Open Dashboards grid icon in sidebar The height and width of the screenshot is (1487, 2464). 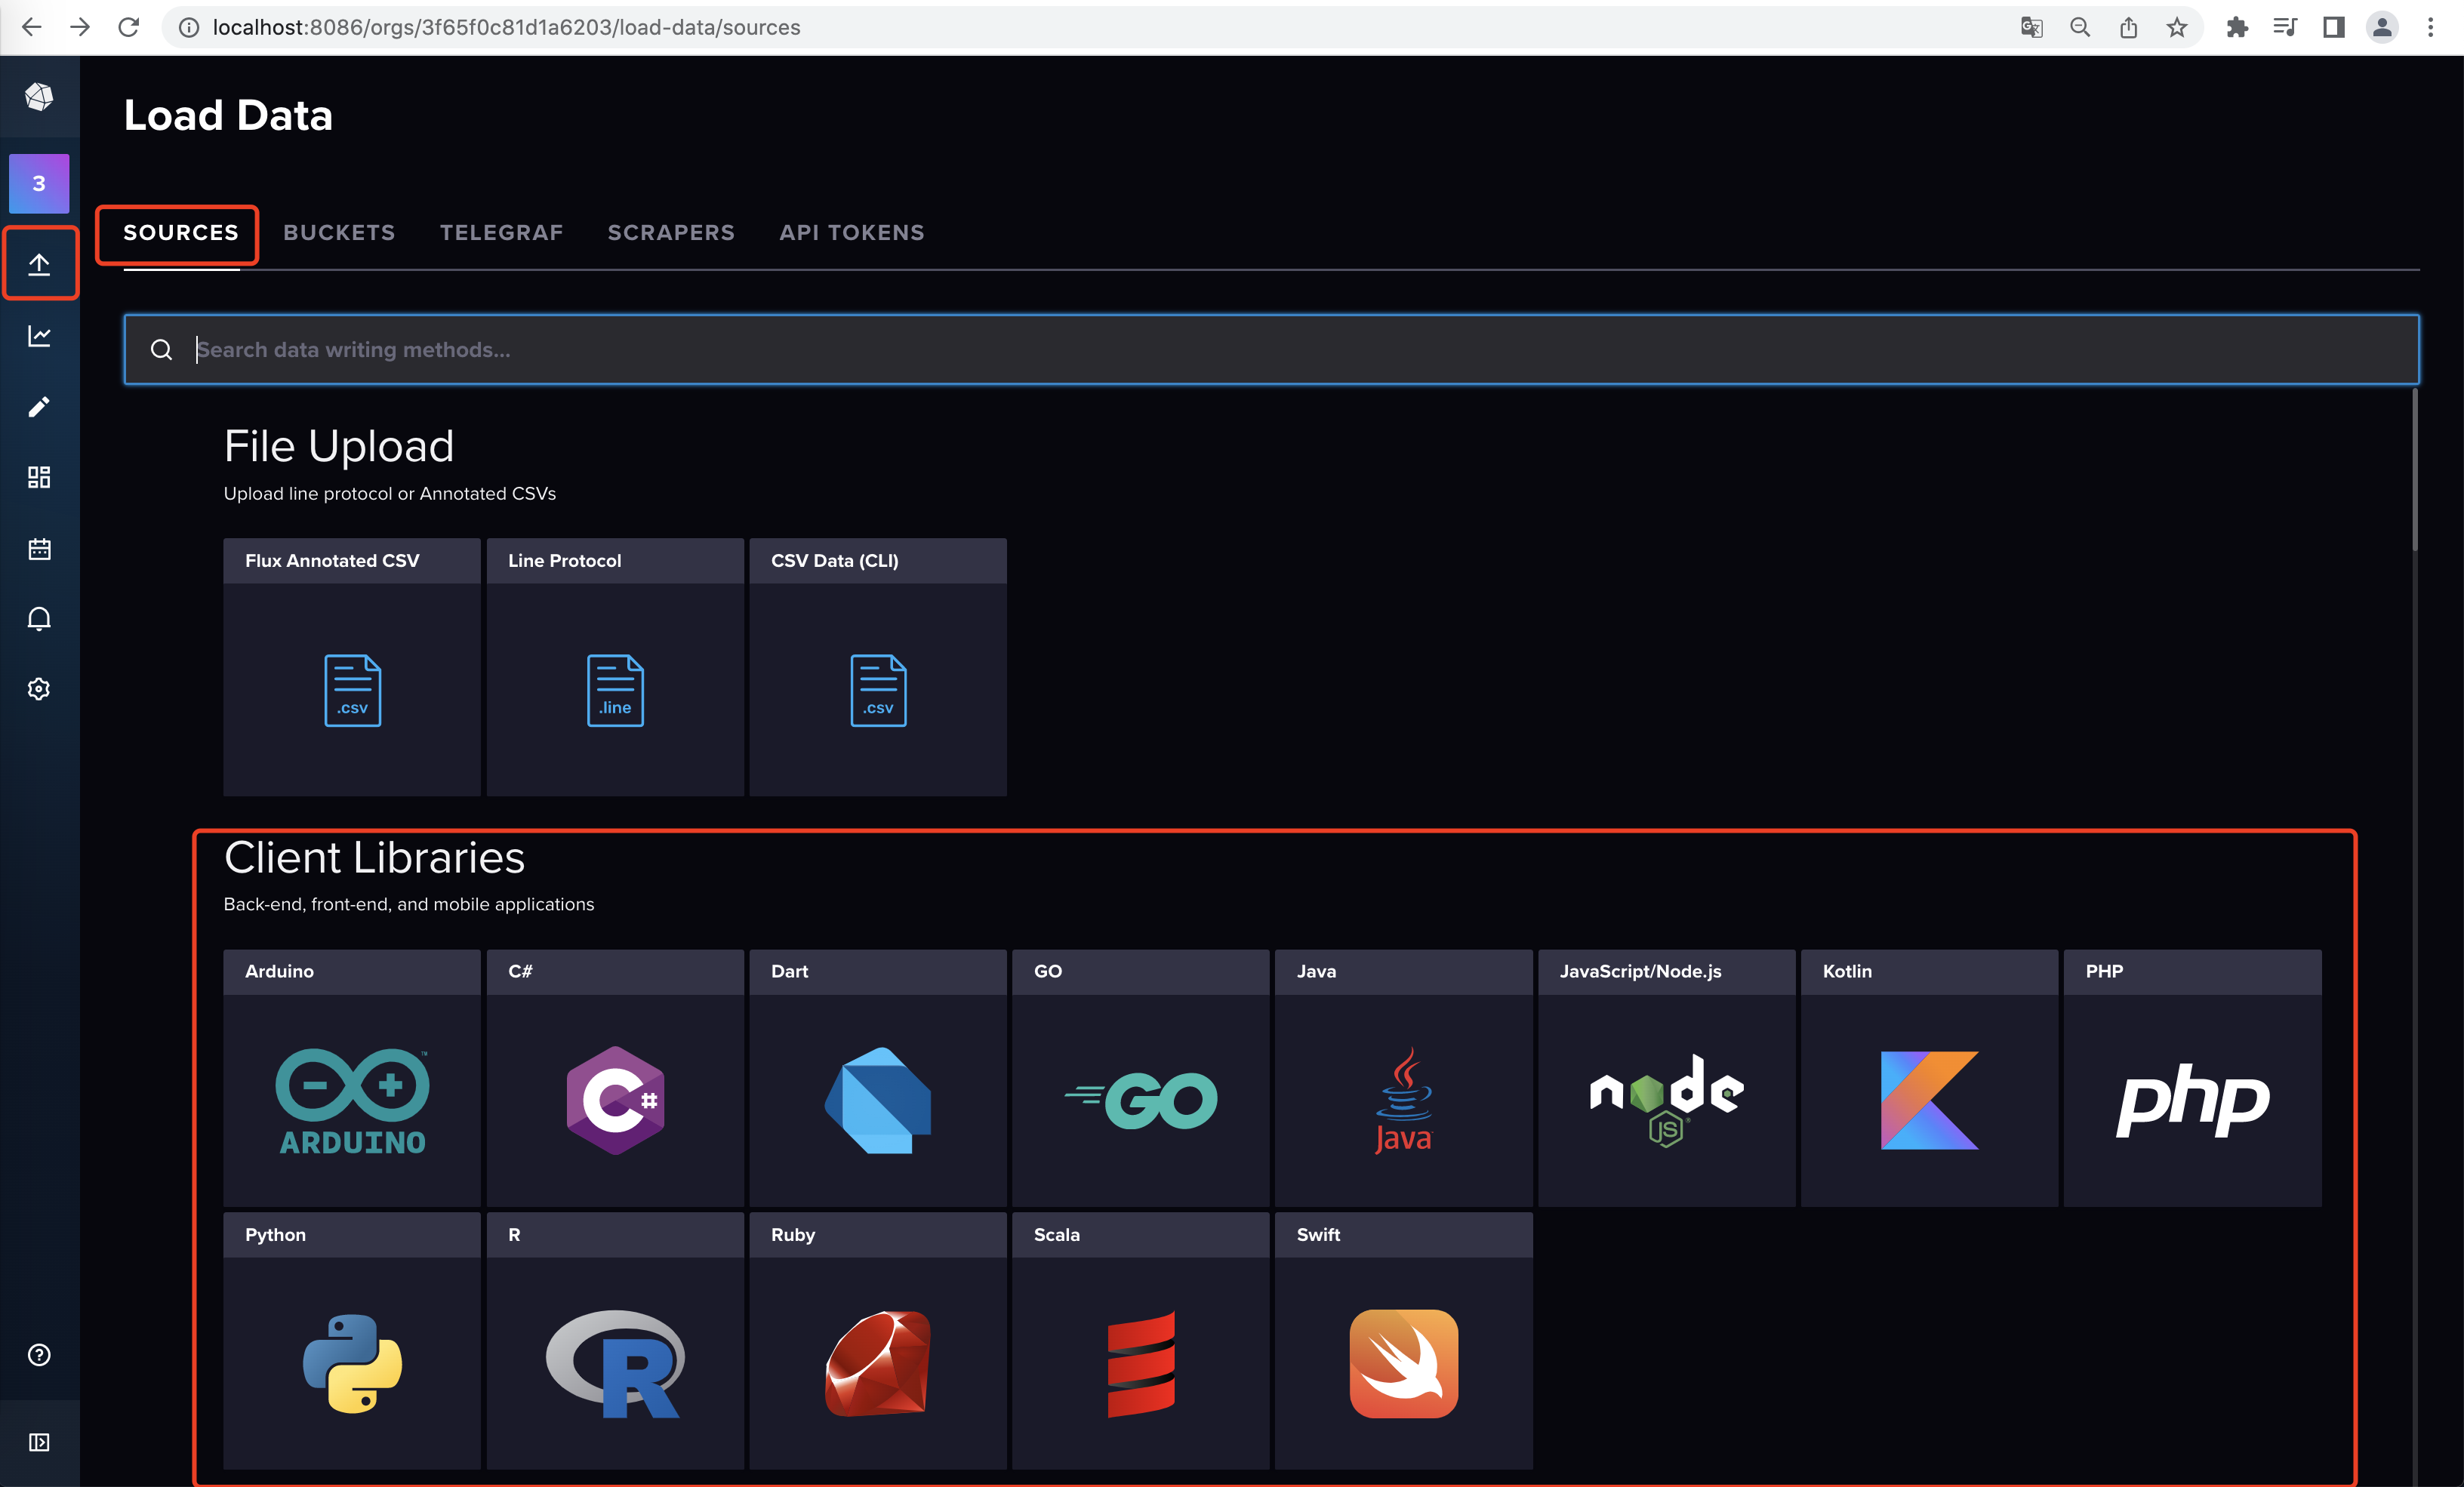[39, 477]
